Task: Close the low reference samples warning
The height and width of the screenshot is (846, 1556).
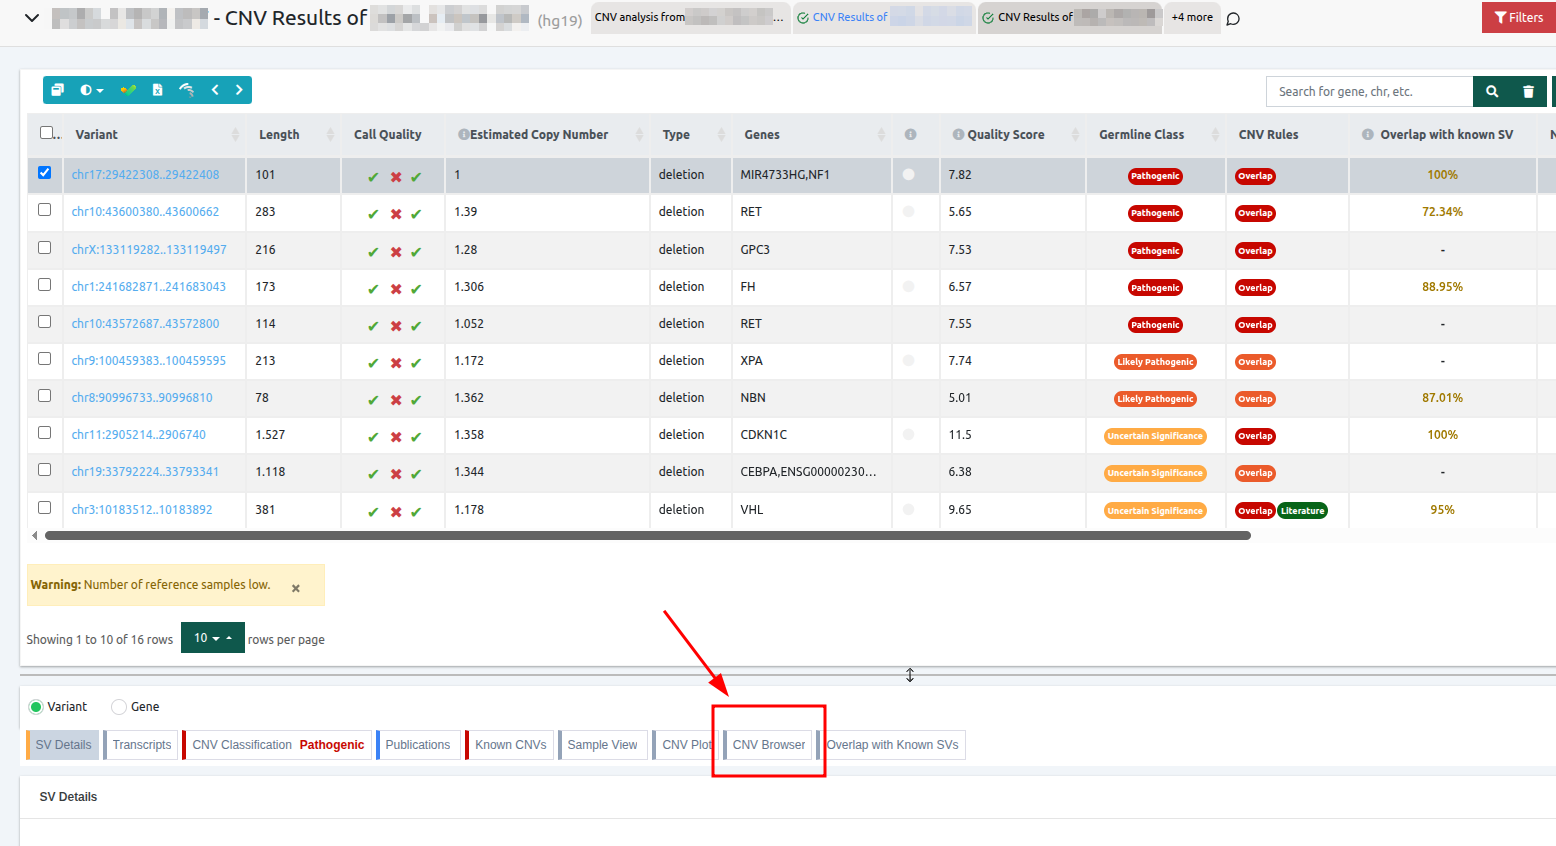Action: click(296, 588)
